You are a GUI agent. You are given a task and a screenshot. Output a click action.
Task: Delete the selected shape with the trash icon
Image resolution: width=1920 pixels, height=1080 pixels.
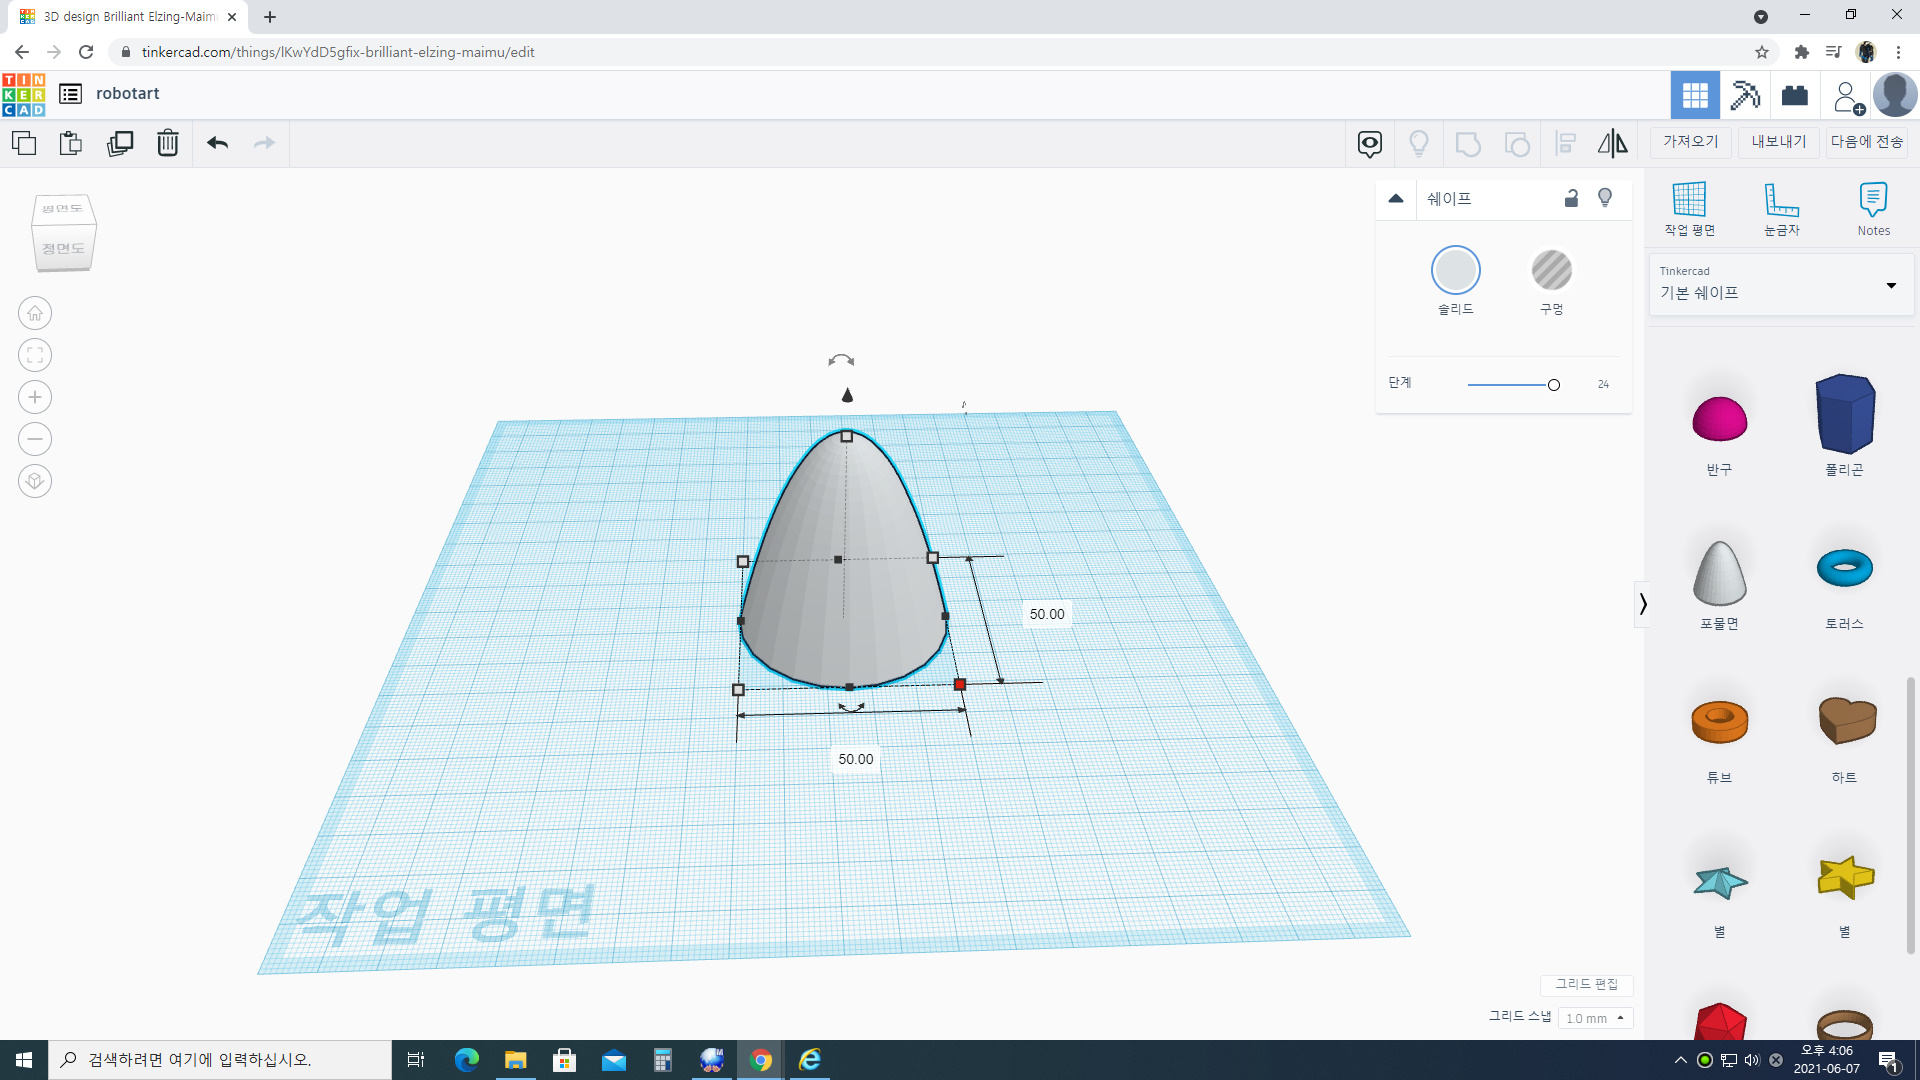pos(168,143)
